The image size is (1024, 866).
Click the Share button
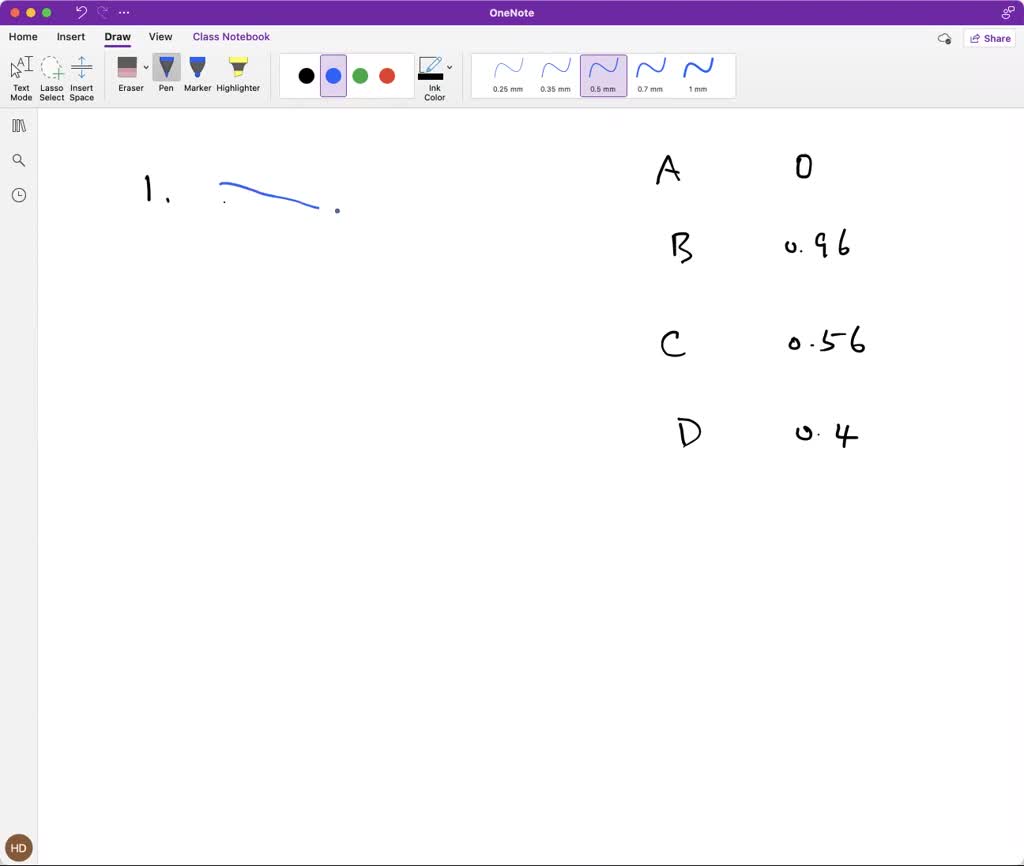(x=989, y=39)
